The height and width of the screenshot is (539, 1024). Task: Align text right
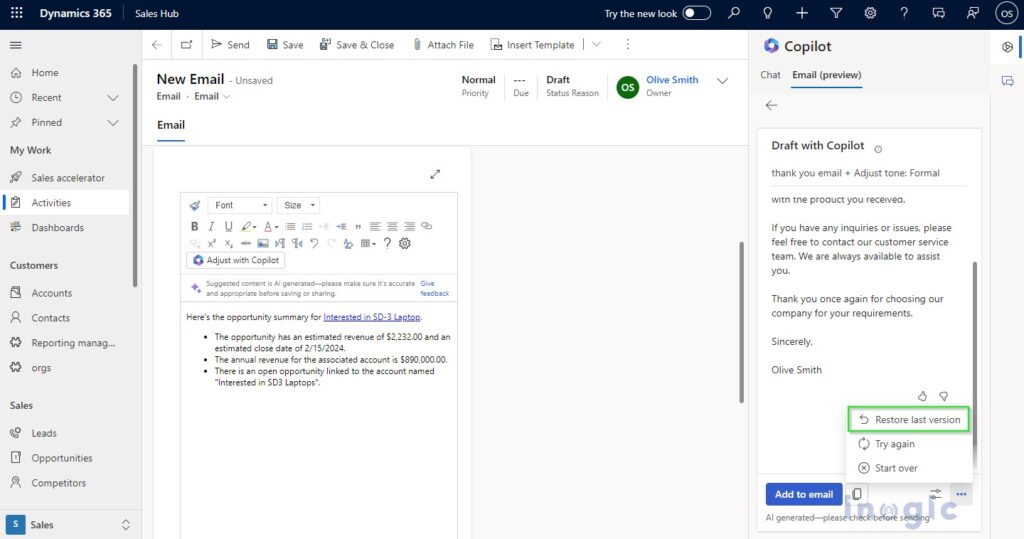pyautogui.click(x=409, y=227)
